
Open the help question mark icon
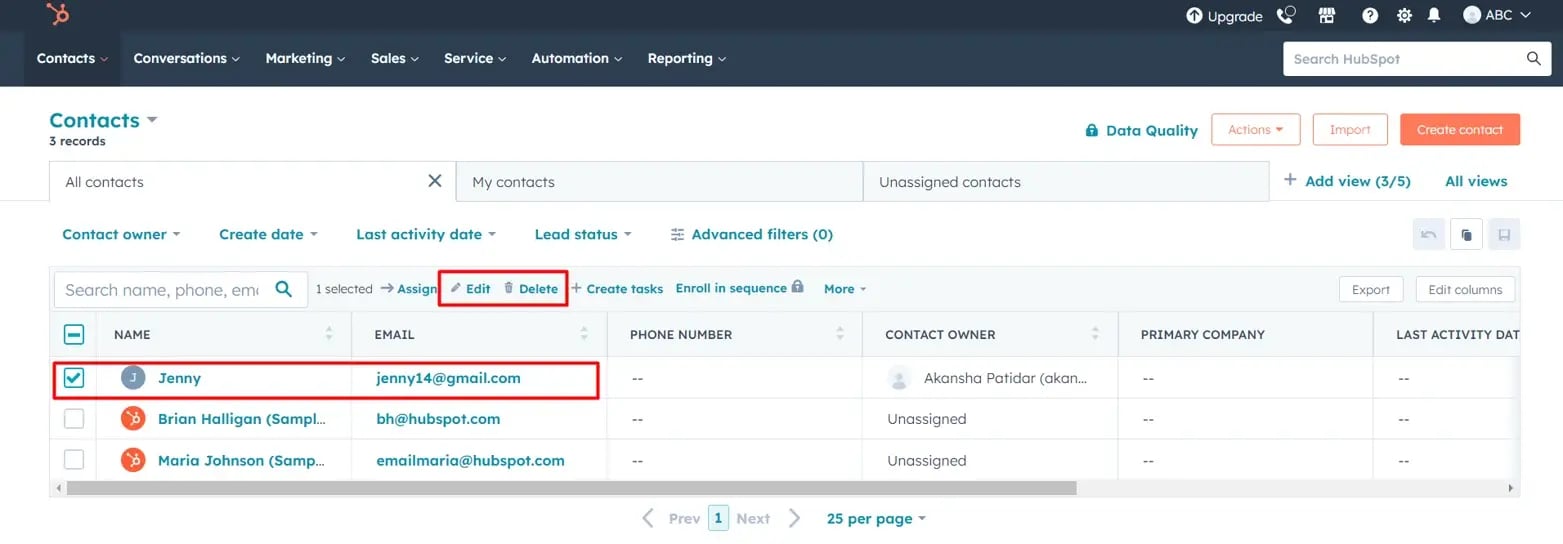pyautogui.click(x=1370, y=15)
